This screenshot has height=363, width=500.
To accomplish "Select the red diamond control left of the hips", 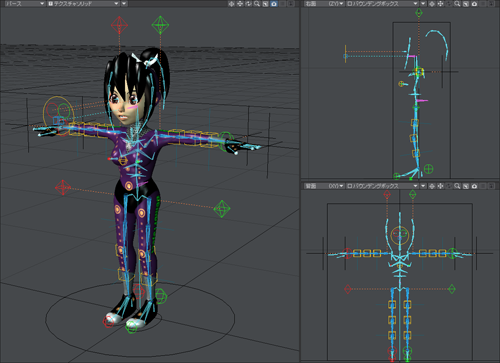I will [63, 187].
